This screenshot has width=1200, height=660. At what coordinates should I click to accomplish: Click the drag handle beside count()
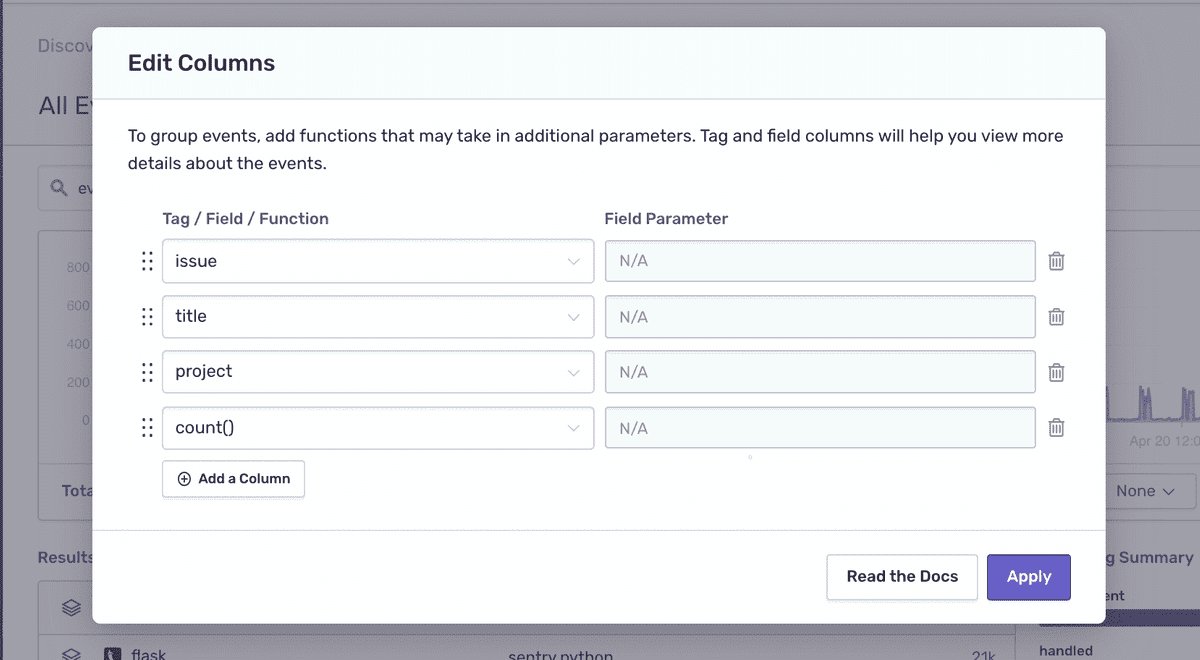coord(147,427)
